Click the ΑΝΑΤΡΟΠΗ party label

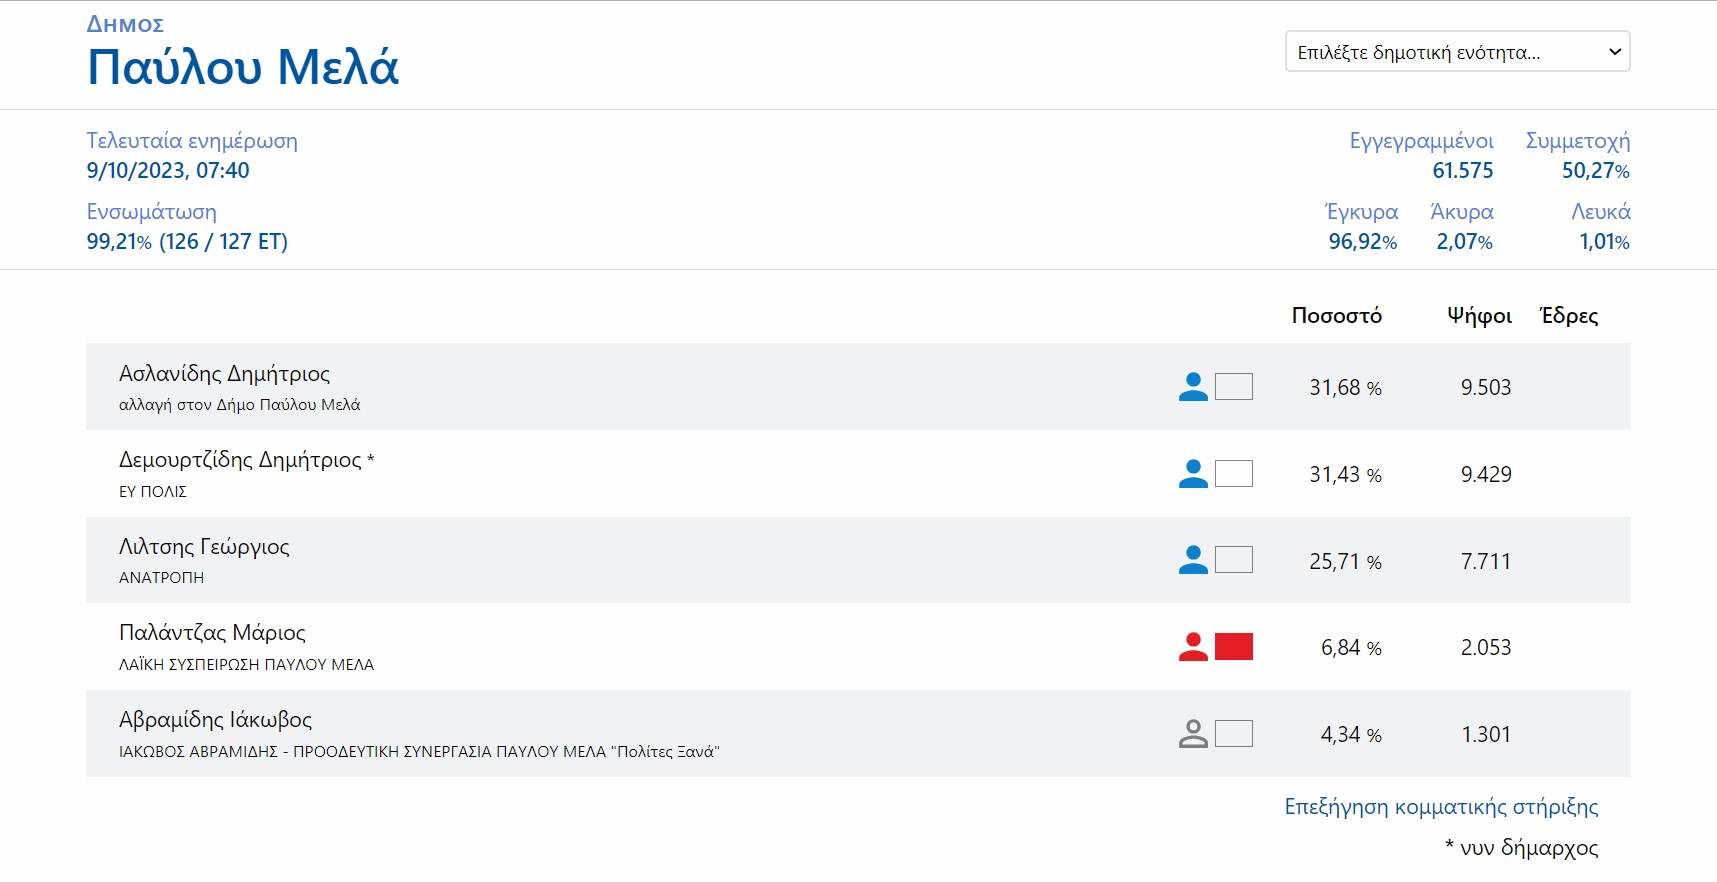coord(161,578)
